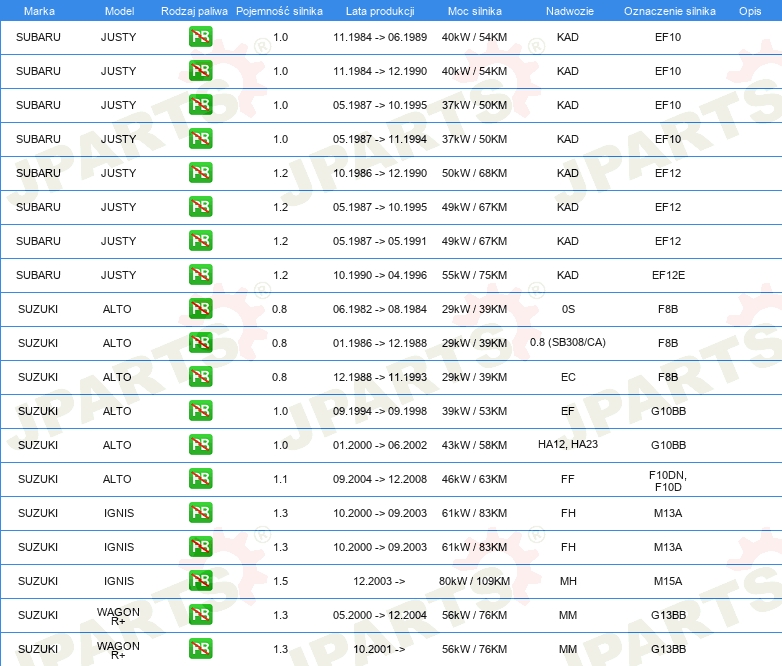Select the EF12E engine code cell

[668, 275]
